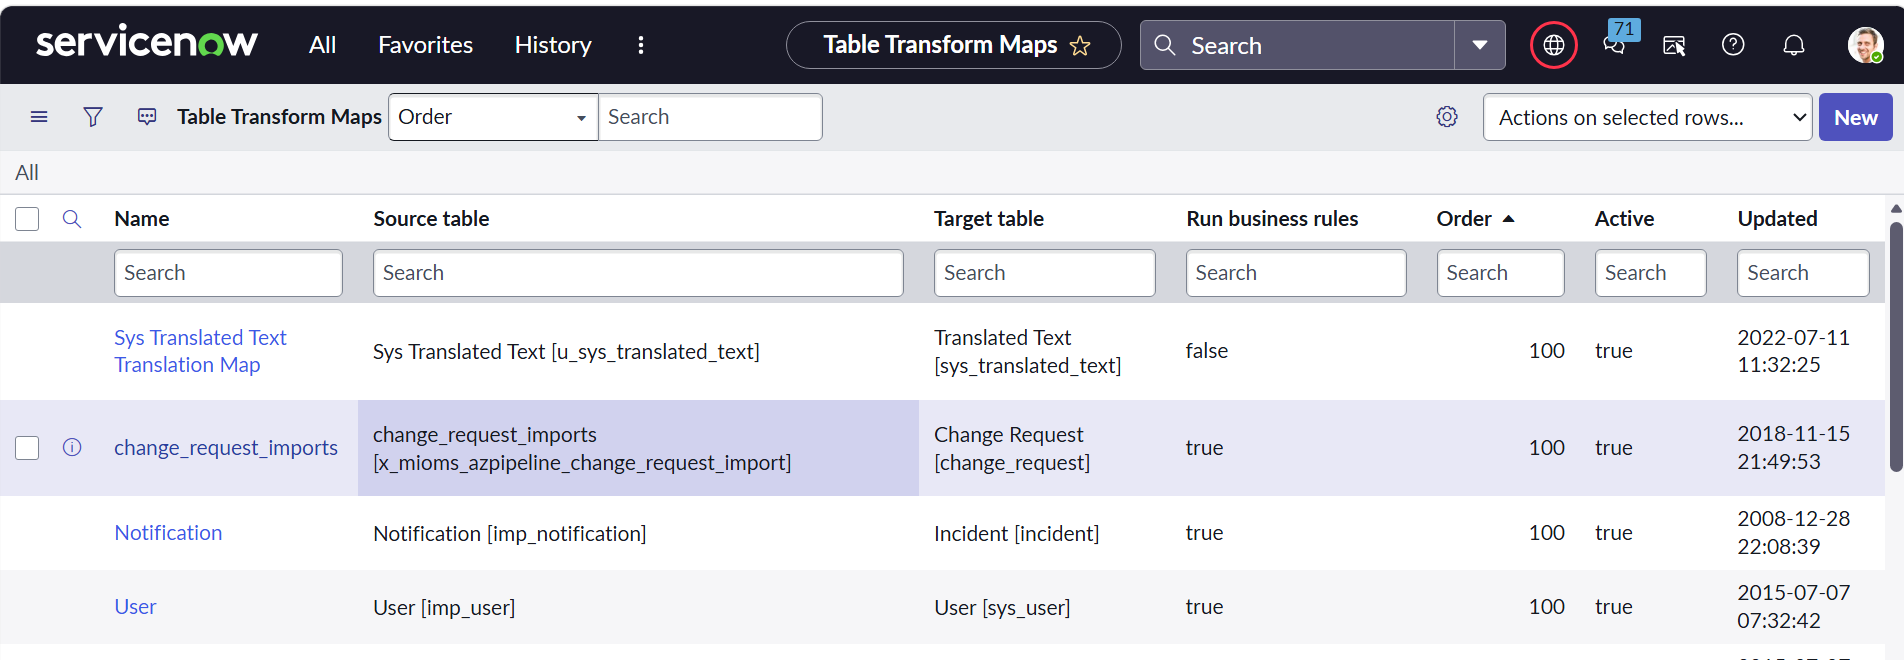Open the Favorites menu
This screenshot has height=660, width=1904.
coord(425,45)
